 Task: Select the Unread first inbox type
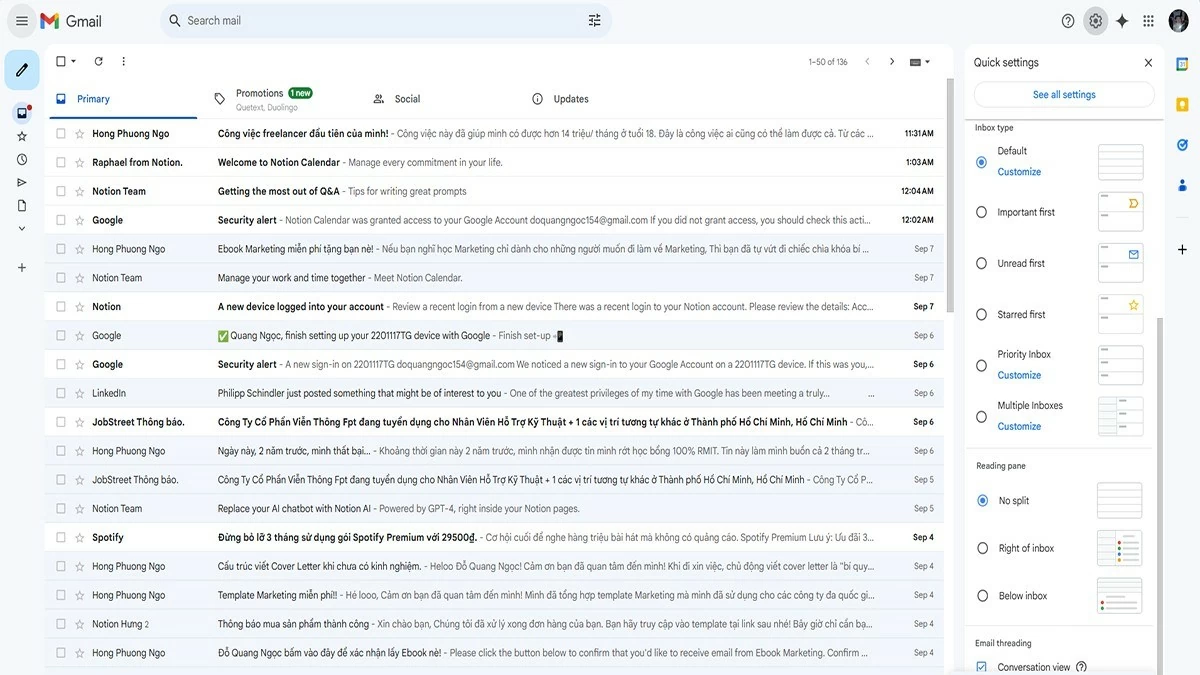point(981,263)
